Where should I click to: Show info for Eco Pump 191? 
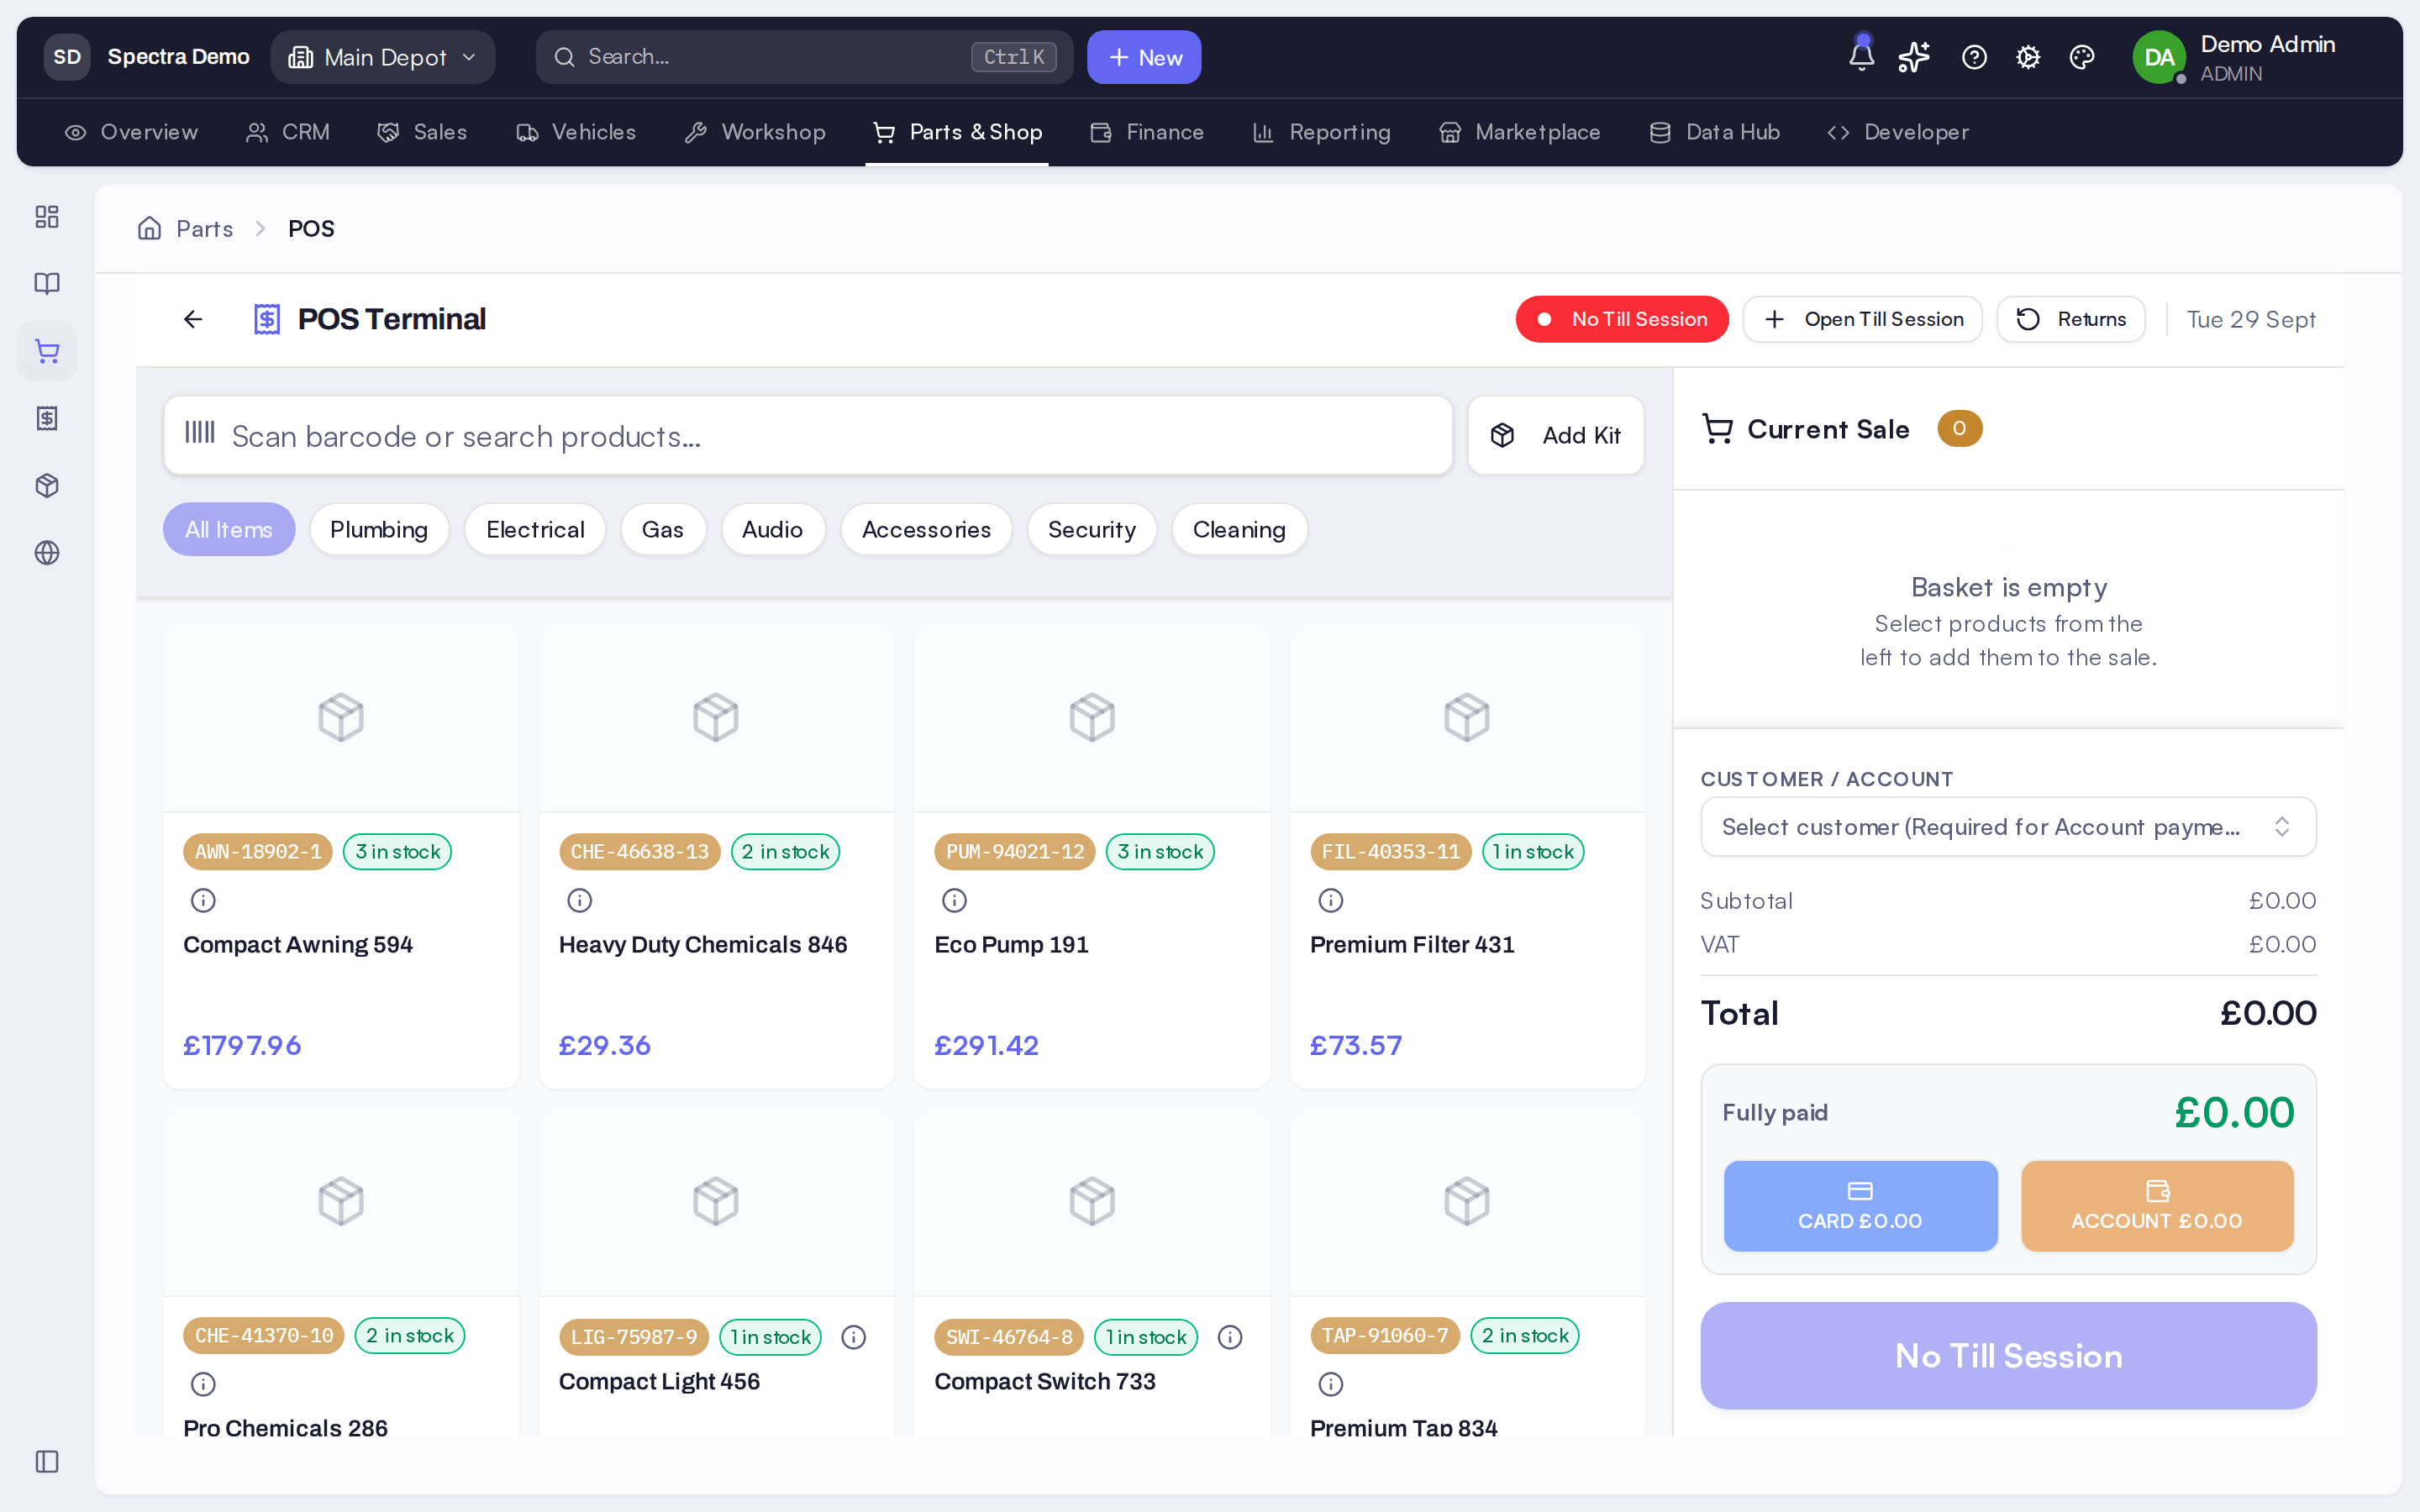pyautogui.click(x=954, y=900)
